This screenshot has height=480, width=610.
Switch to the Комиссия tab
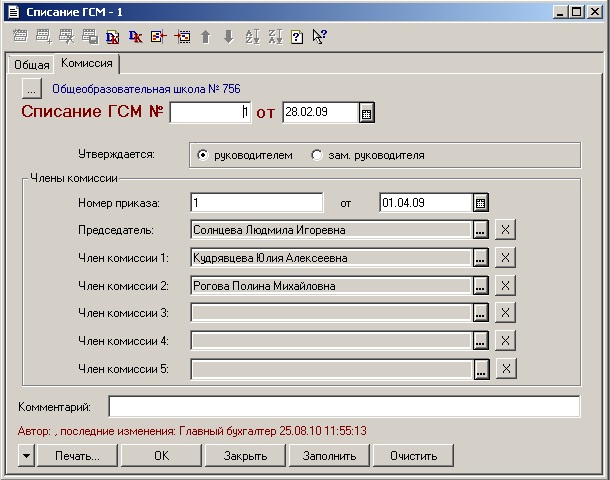87,64
